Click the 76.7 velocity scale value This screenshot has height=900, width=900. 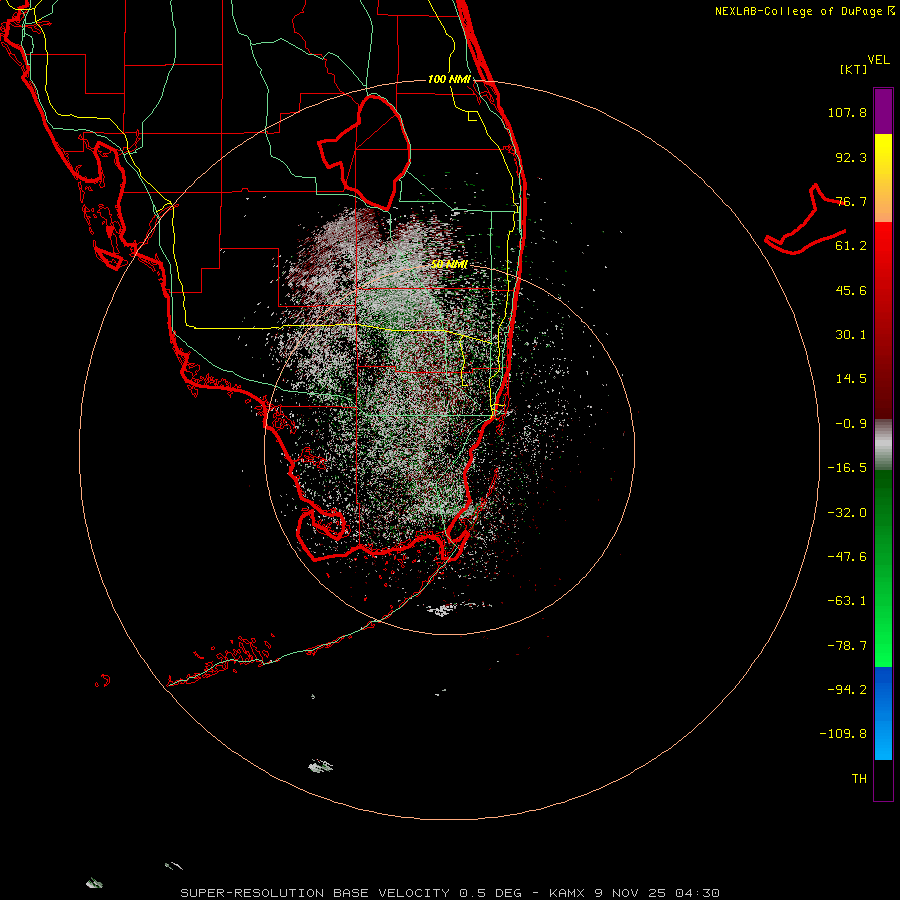point(851,201)
